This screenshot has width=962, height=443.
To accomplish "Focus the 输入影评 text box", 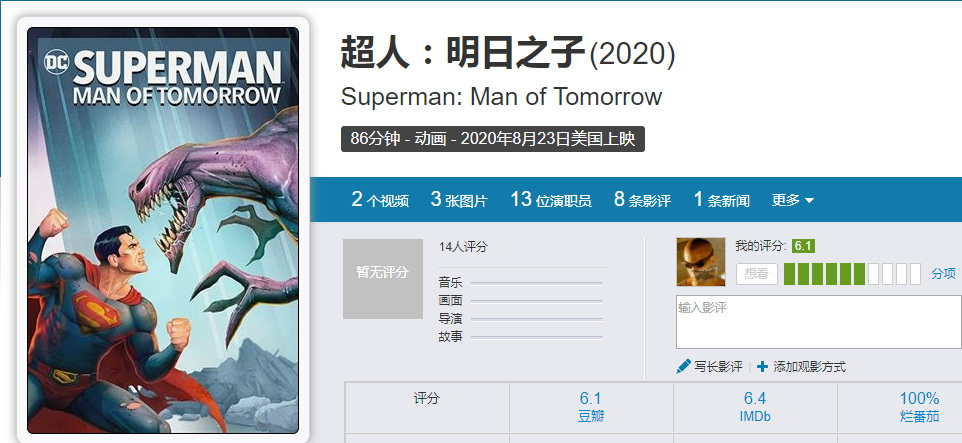I will point(818,322).
